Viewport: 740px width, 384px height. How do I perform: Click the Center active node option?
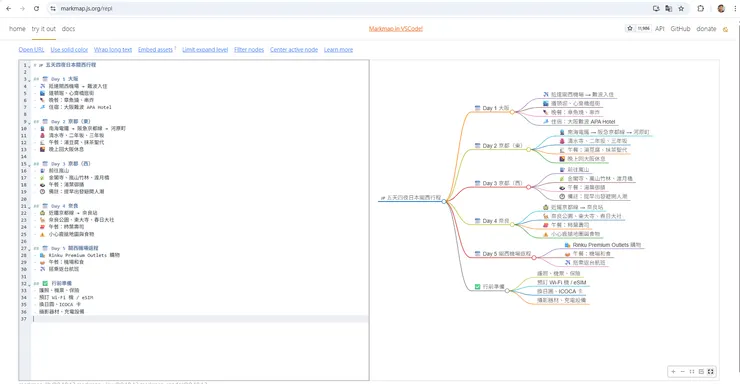294,50
